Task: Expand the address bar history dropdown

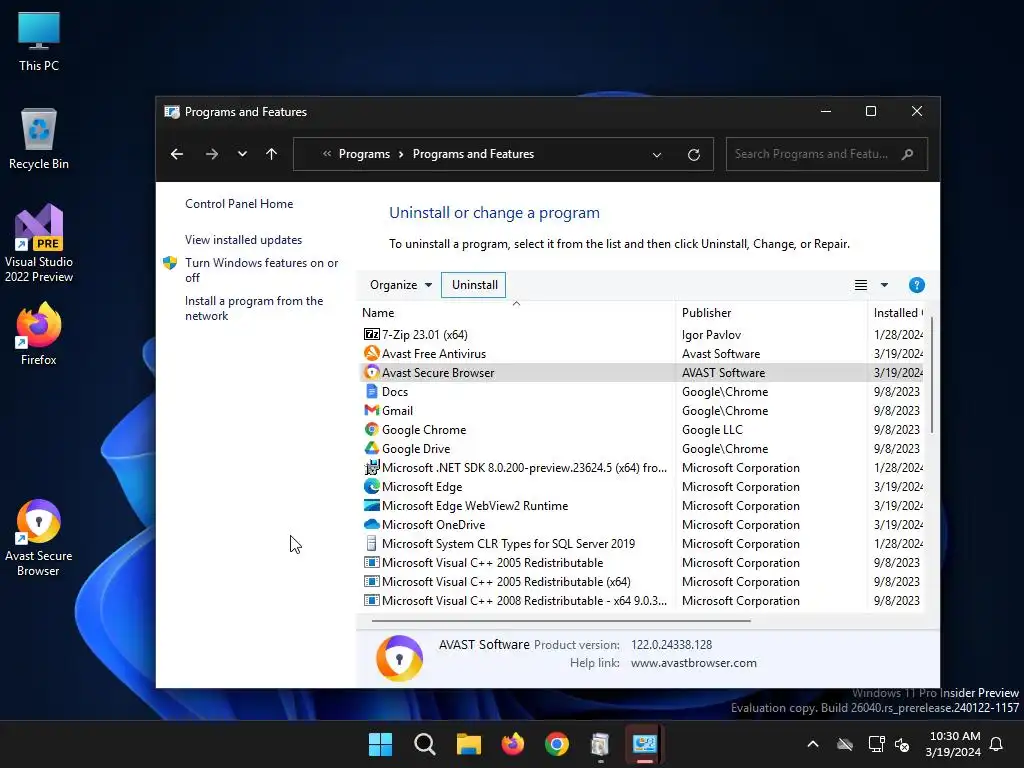Action: tap(657, 155)
